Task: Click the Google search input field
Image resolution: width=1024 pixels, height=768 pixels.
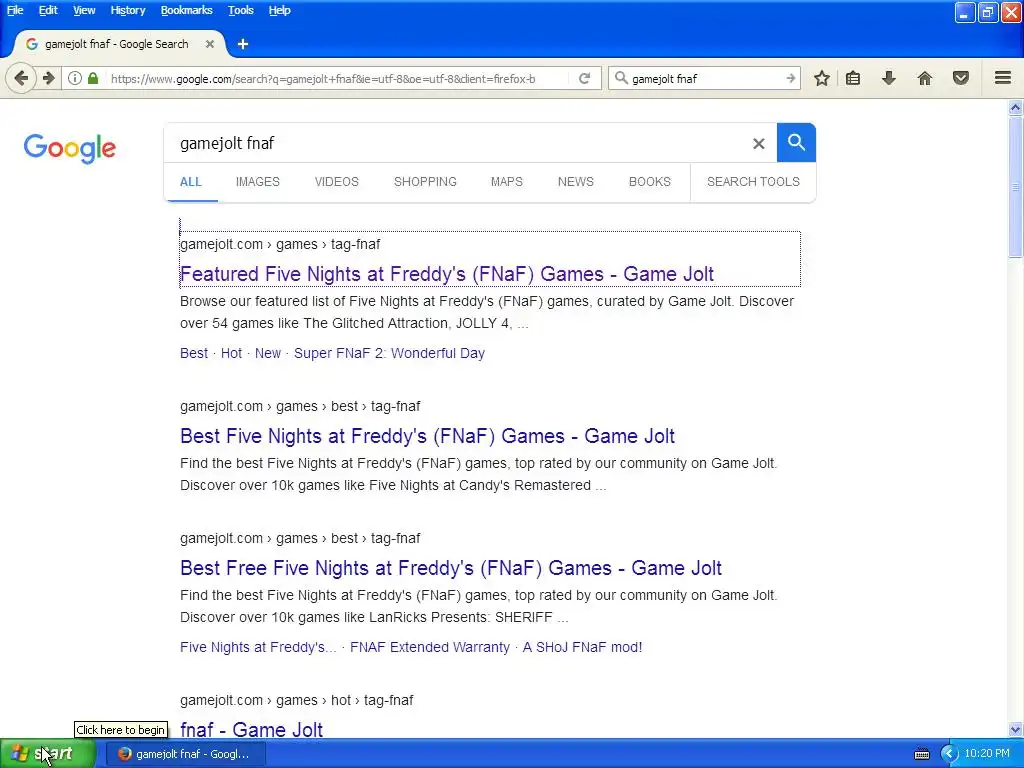Action: (x=457, y=143)
